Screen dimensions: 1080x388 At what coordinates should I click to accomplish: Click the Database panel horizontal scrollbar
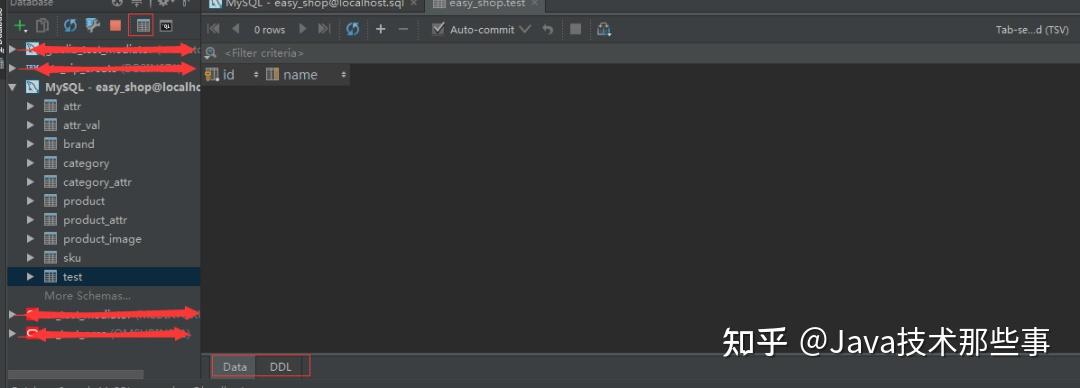pos(76,374)
